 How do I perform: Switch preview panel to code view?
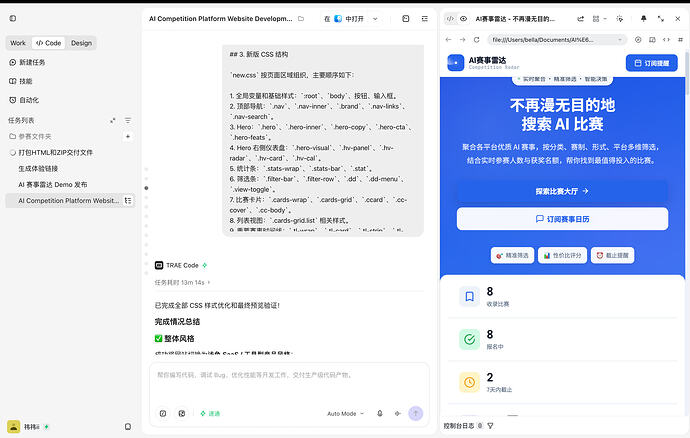(x=450, y=19)
